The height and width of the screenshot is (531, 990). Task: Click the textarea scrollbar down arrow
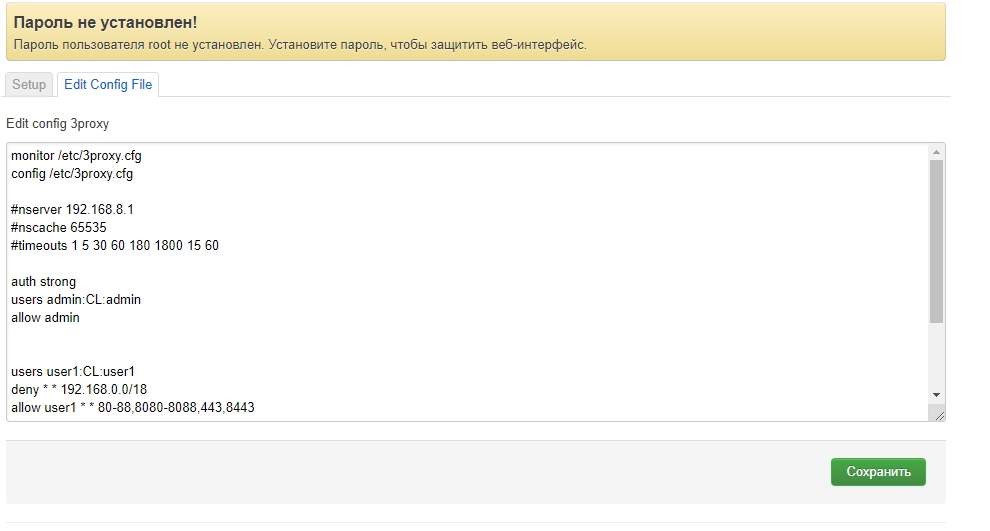point(936,395)
